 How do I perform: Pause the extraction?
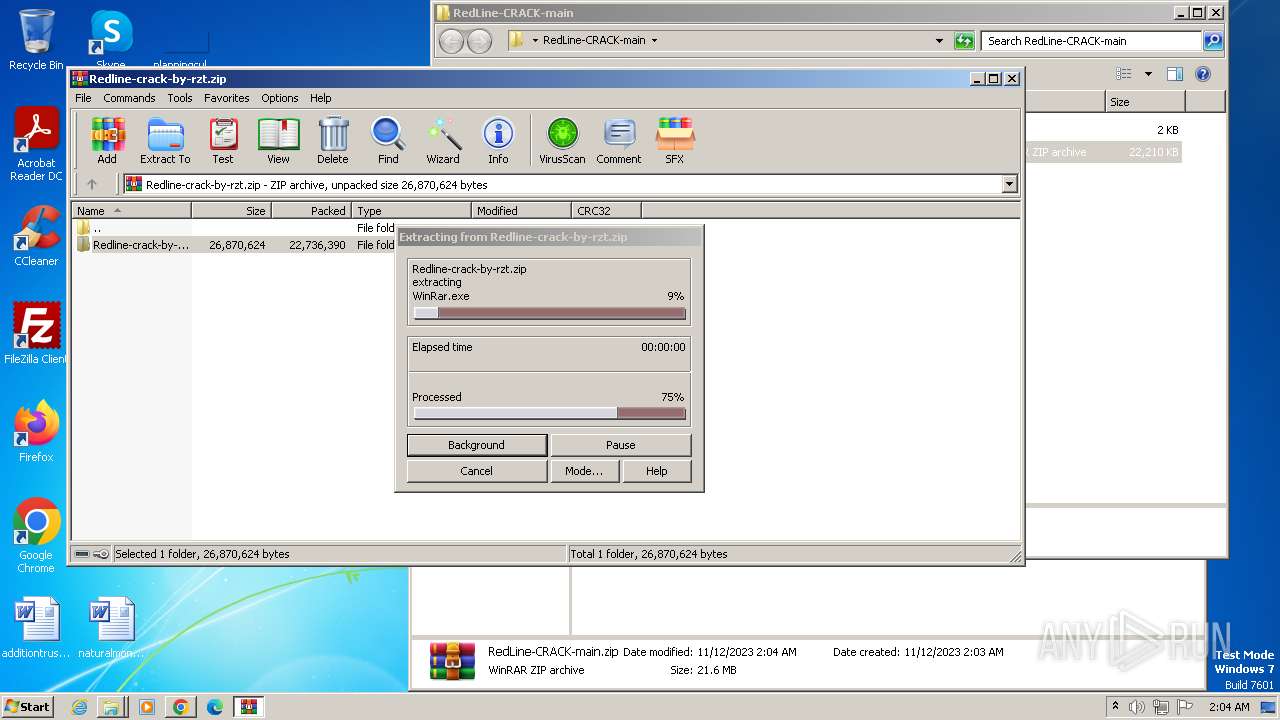pos(620,445)
